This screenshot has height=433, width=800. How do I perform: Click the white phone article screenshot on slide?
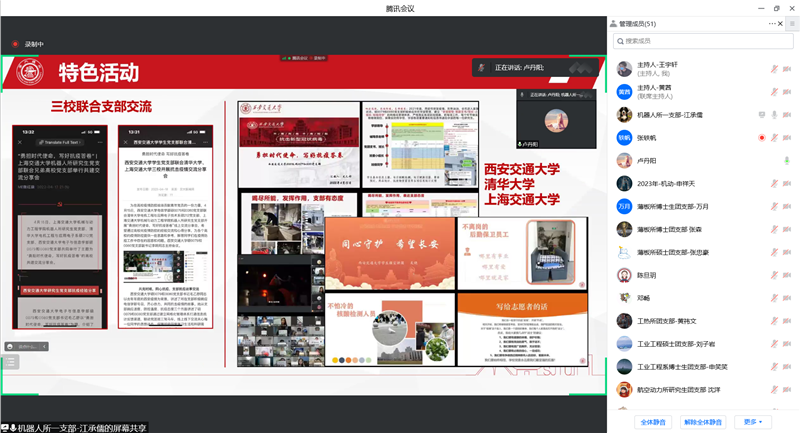(x=165, y=227)
